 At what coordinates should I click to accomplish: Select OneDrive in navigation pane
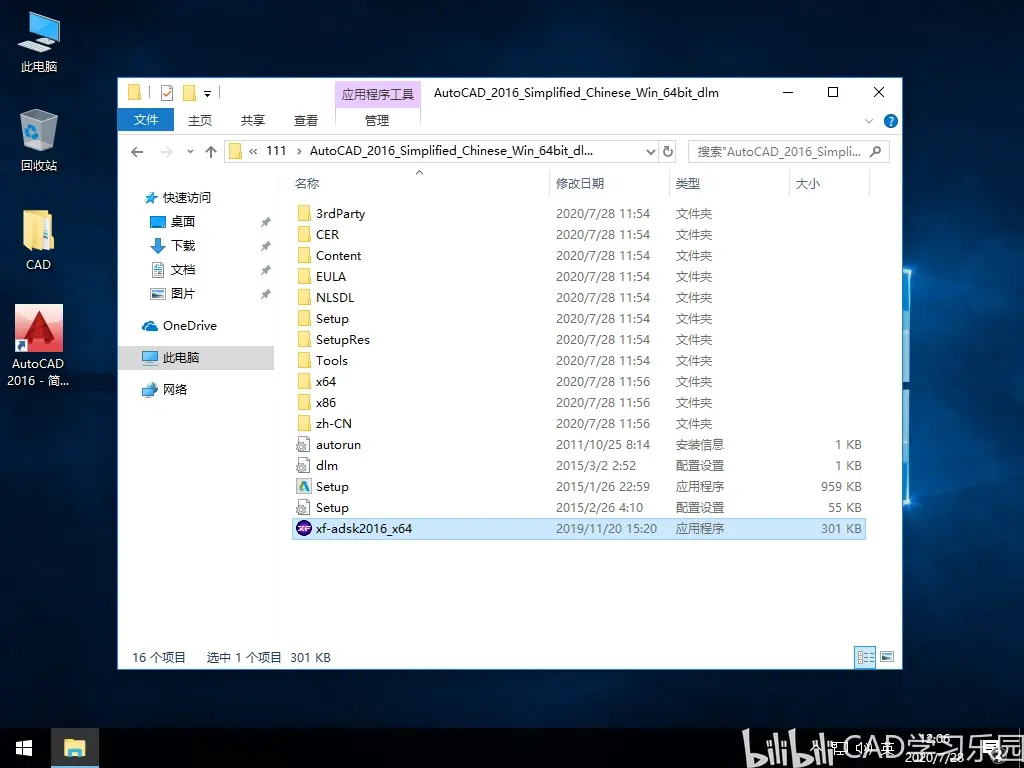[x=189, y=325]
